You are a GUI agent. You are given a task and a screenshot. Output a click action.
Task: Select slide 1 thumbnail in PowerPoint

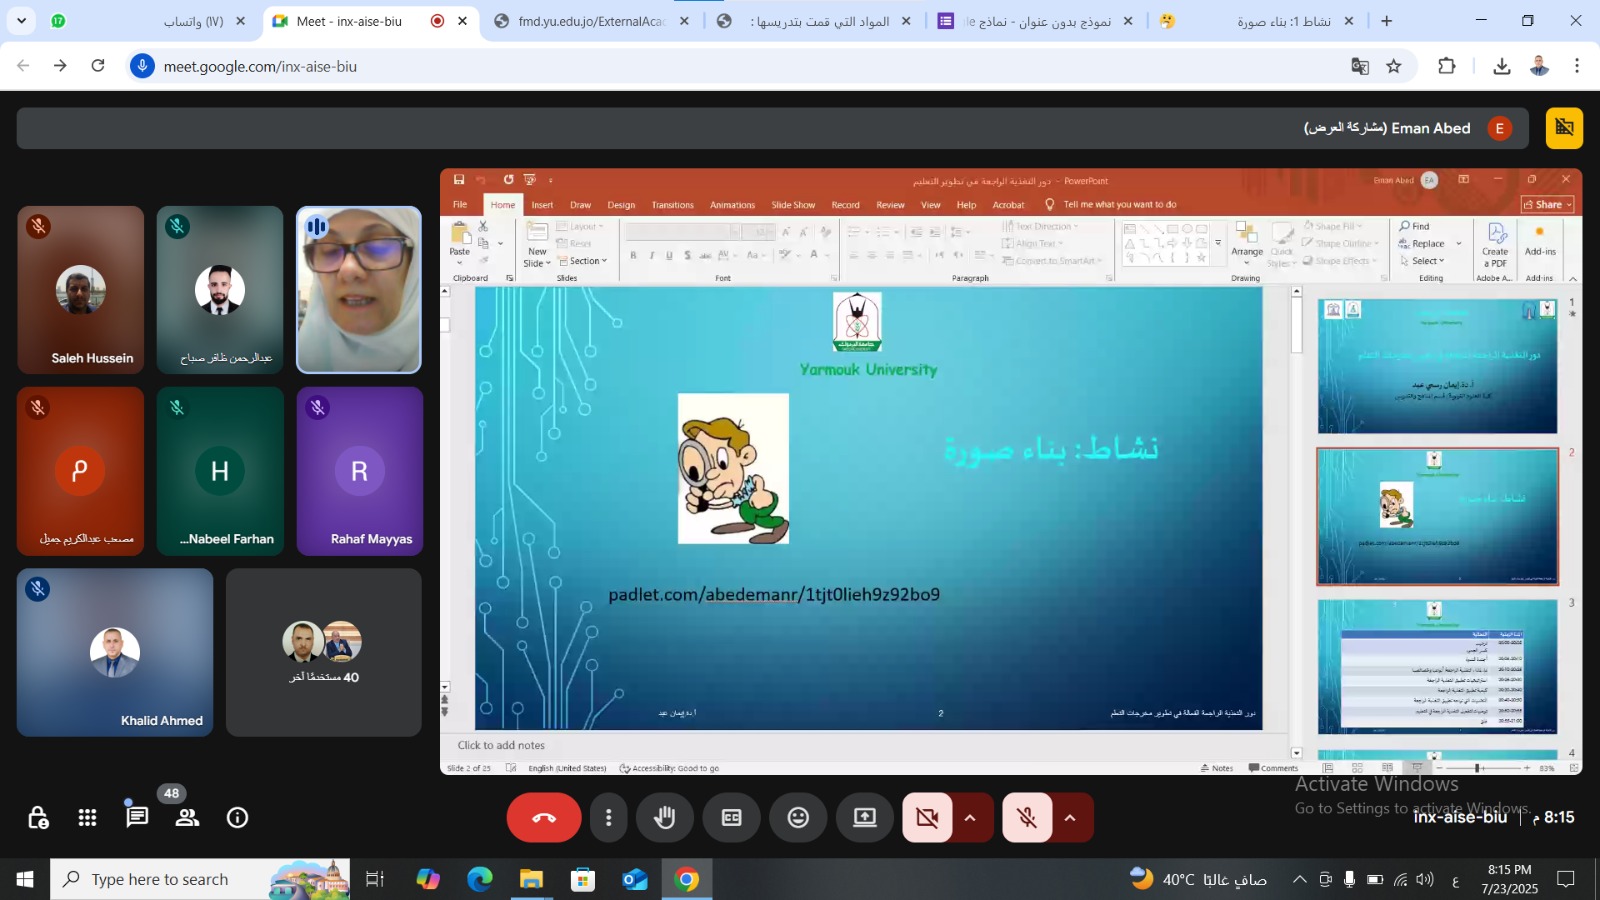pos(1437,366)
